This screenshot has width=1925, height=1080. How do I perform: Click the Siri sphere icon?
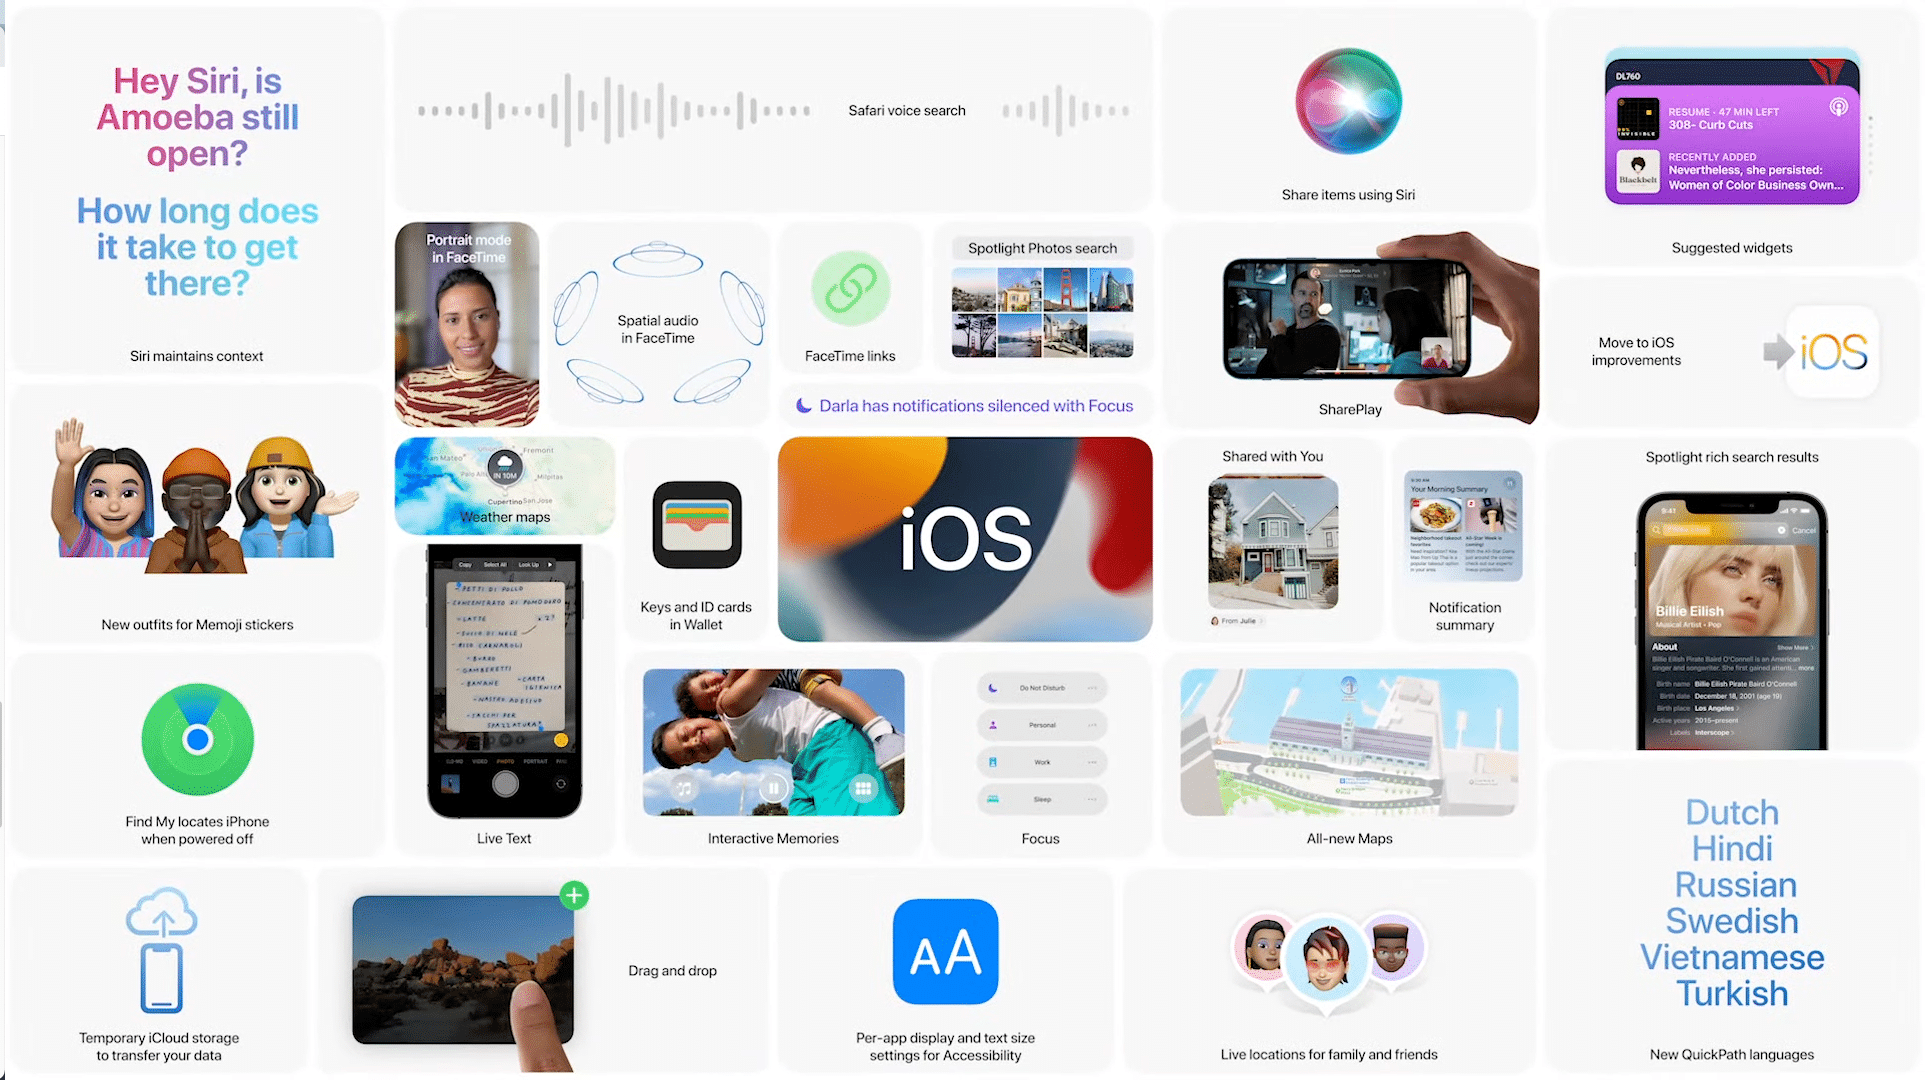click(x=1349, y=106)
